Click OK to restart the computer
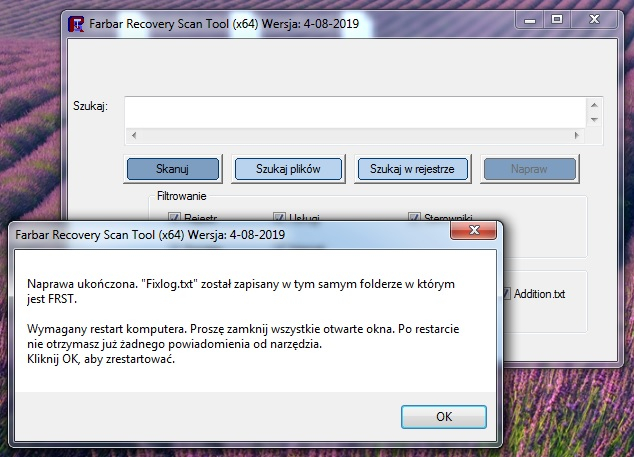The width and height of the screenshot is (634, 457). [x=444, y=417]
